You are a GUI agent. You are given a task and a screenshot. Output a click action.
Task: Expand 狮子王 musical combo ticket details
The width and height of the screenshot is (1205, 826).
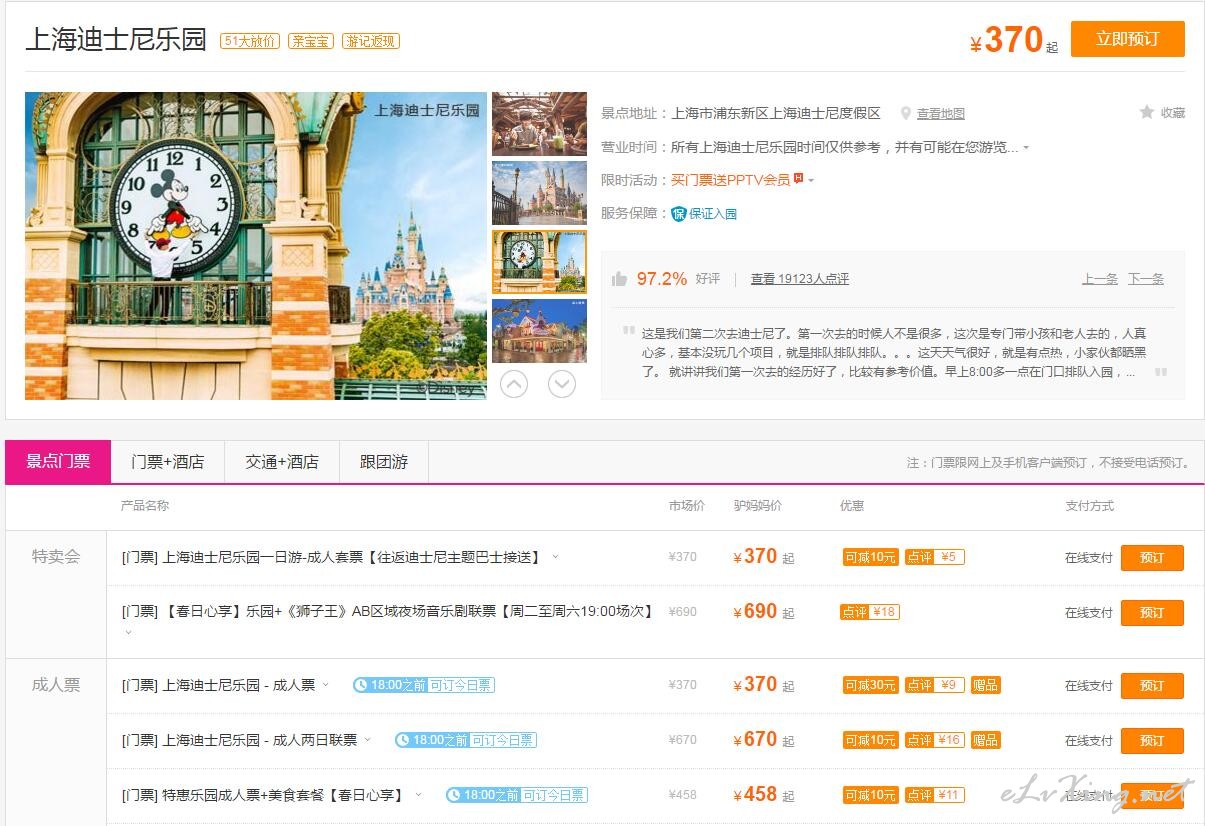pos(128,632)
